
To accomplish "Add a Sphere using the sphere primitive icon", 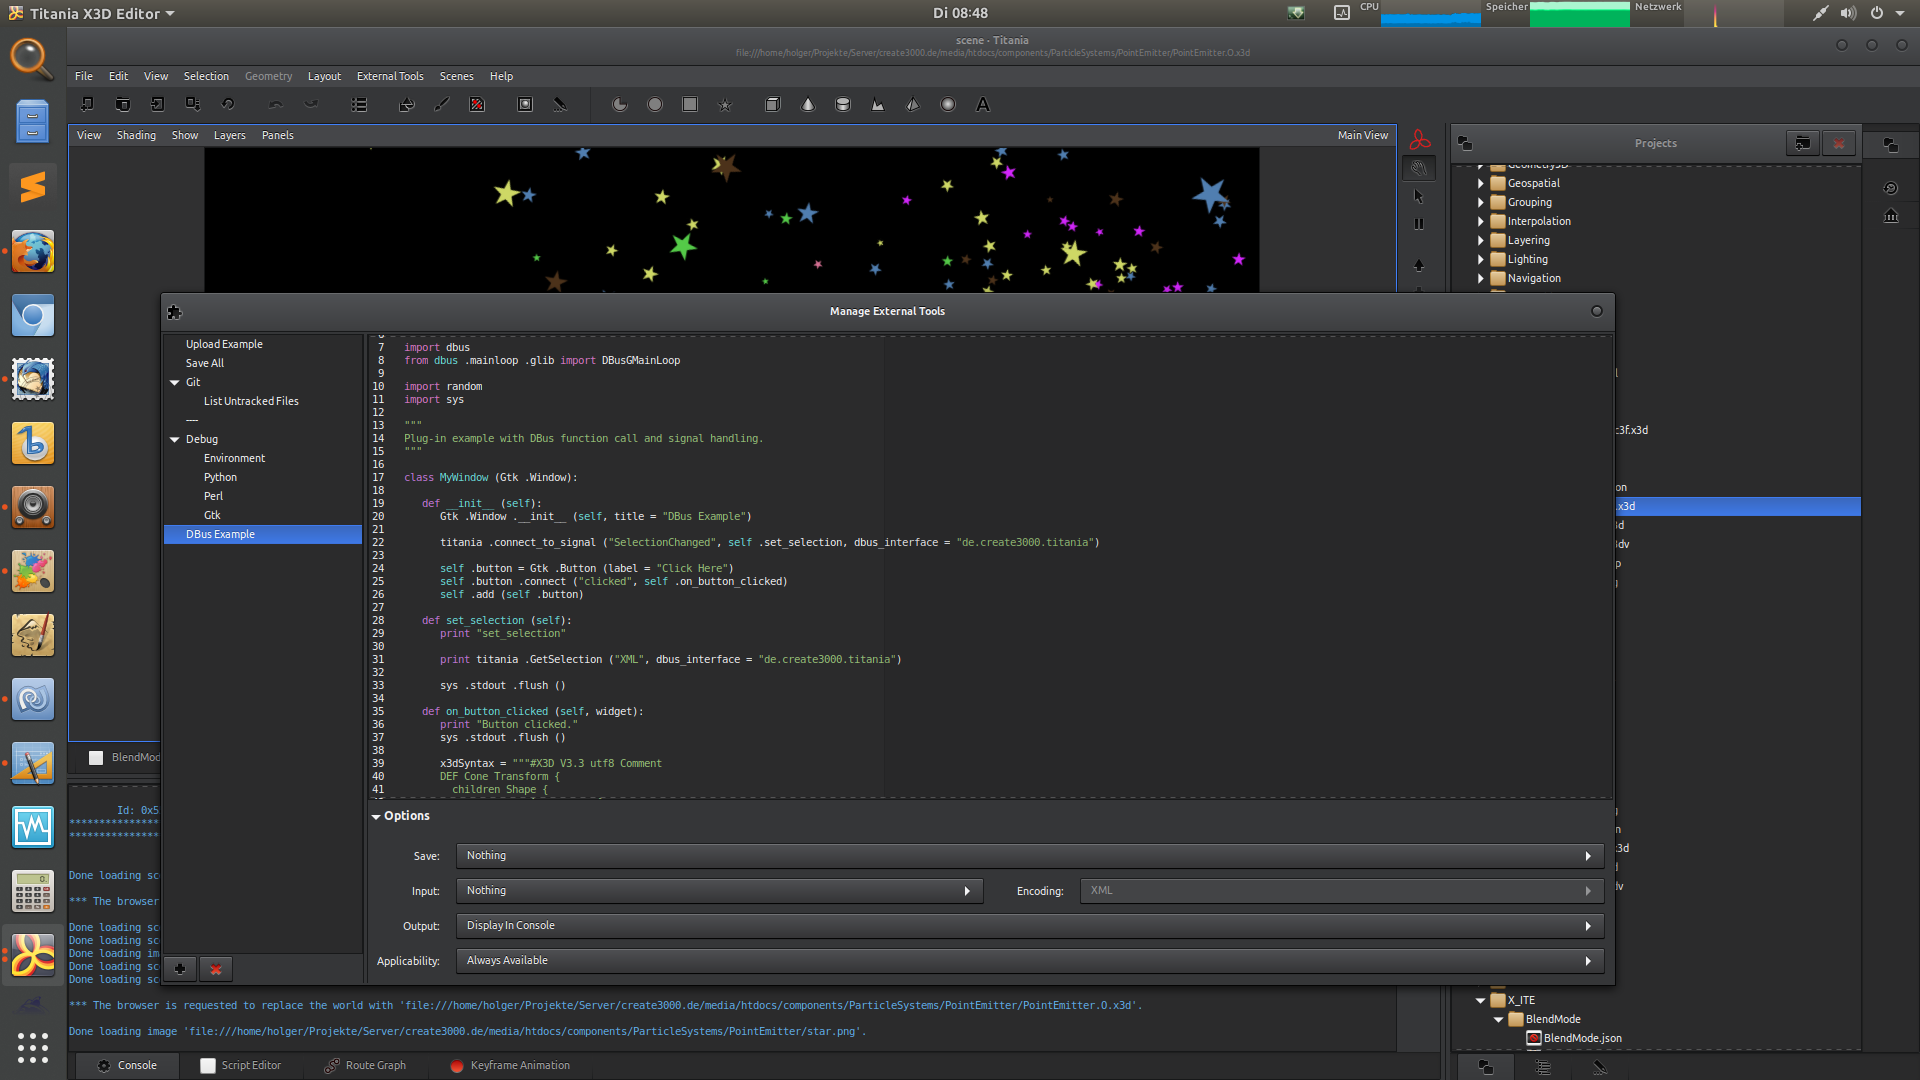I will tap(947, 104).
